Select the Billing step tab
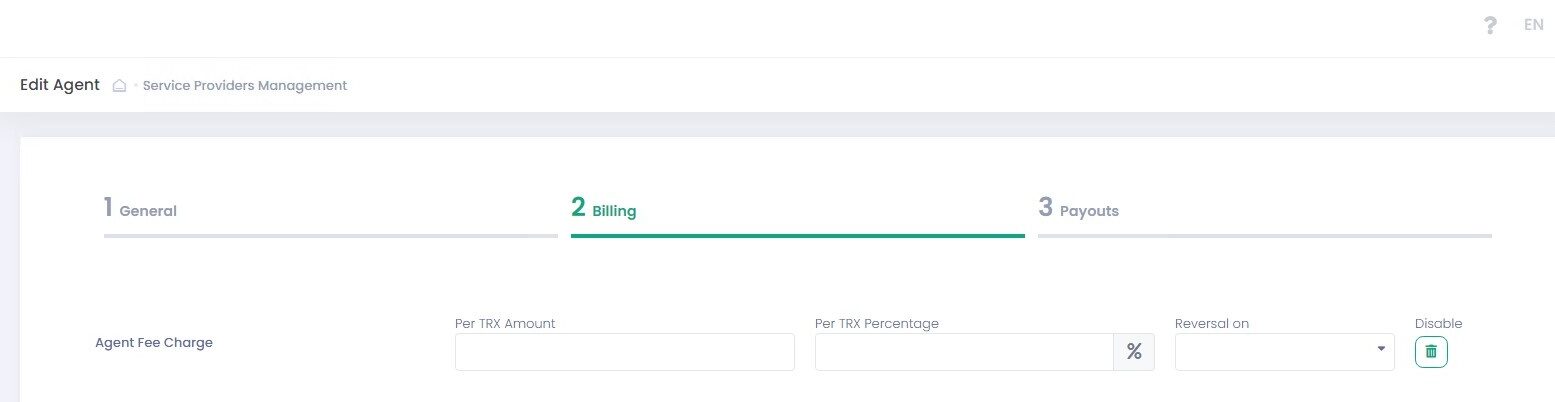 (x=604, y=209)
